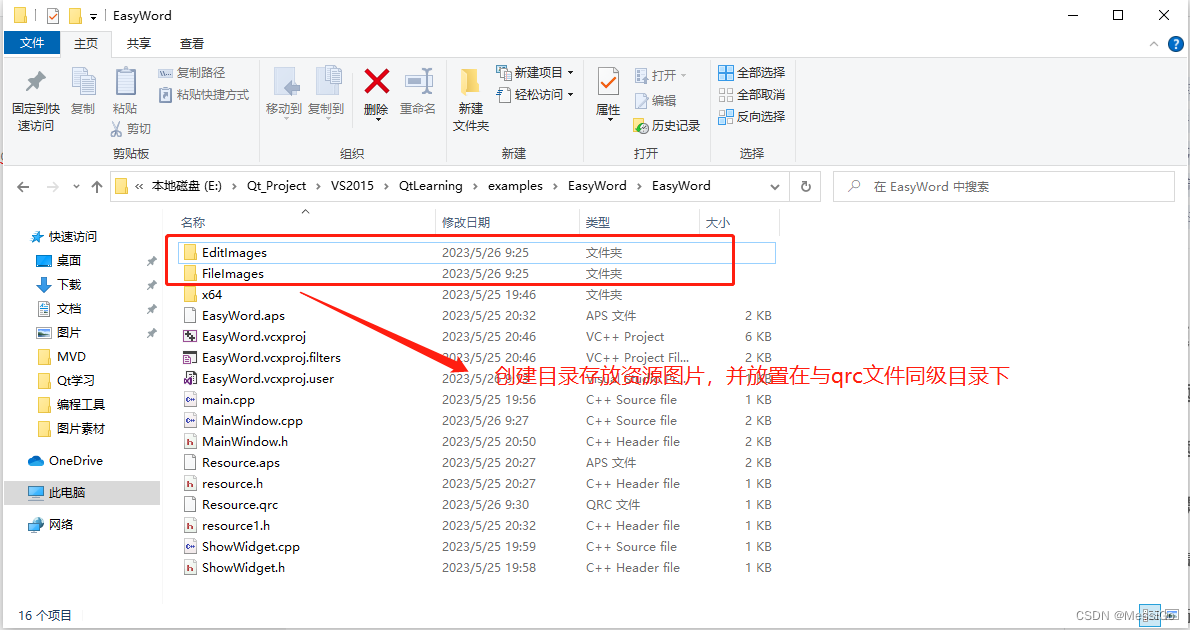Viewport: 1190px width, 630px height.
Task: Click the red Delete icon
Action: 376,81
